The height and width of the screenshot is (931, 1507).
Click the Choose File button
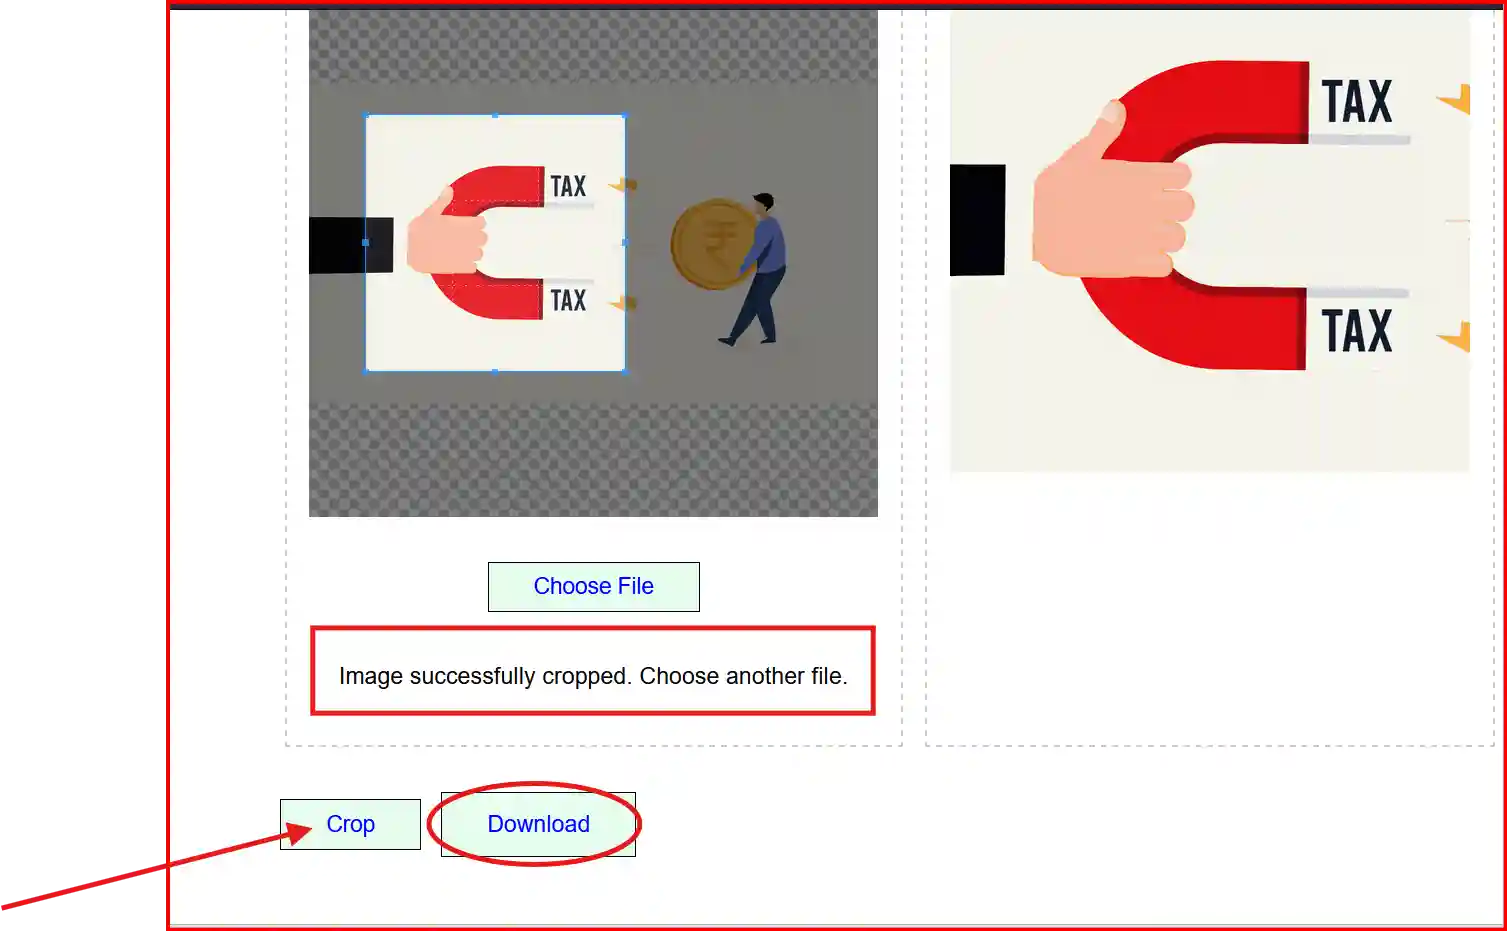click(x=593, y=586)
